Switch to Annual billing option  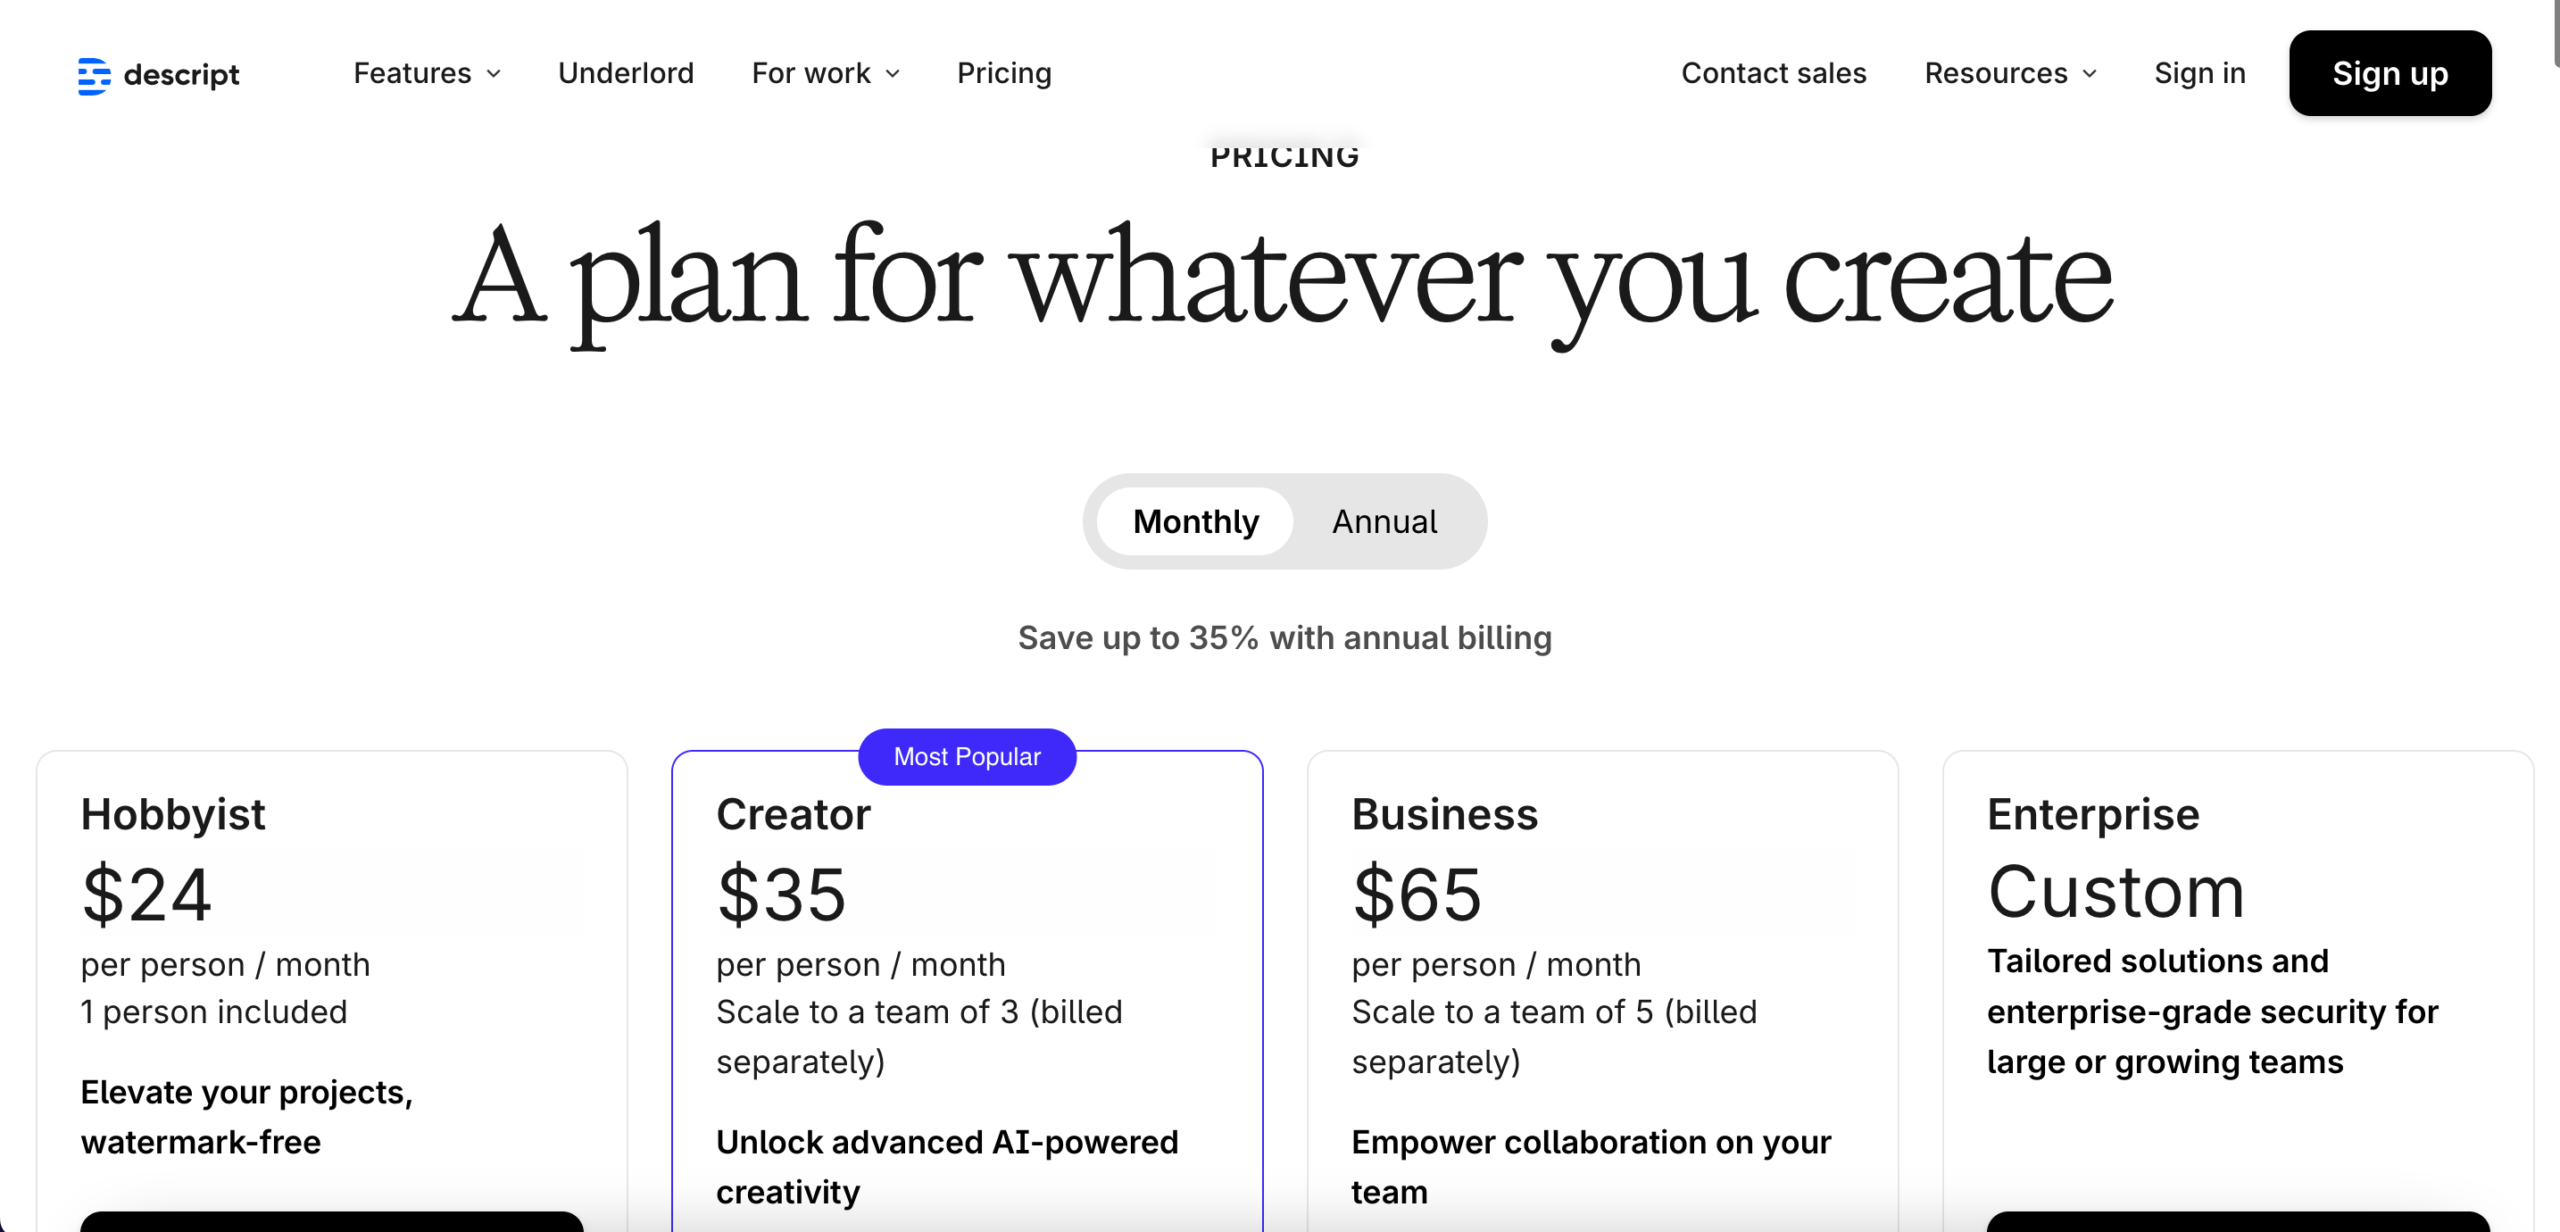tap(1384, 521)
